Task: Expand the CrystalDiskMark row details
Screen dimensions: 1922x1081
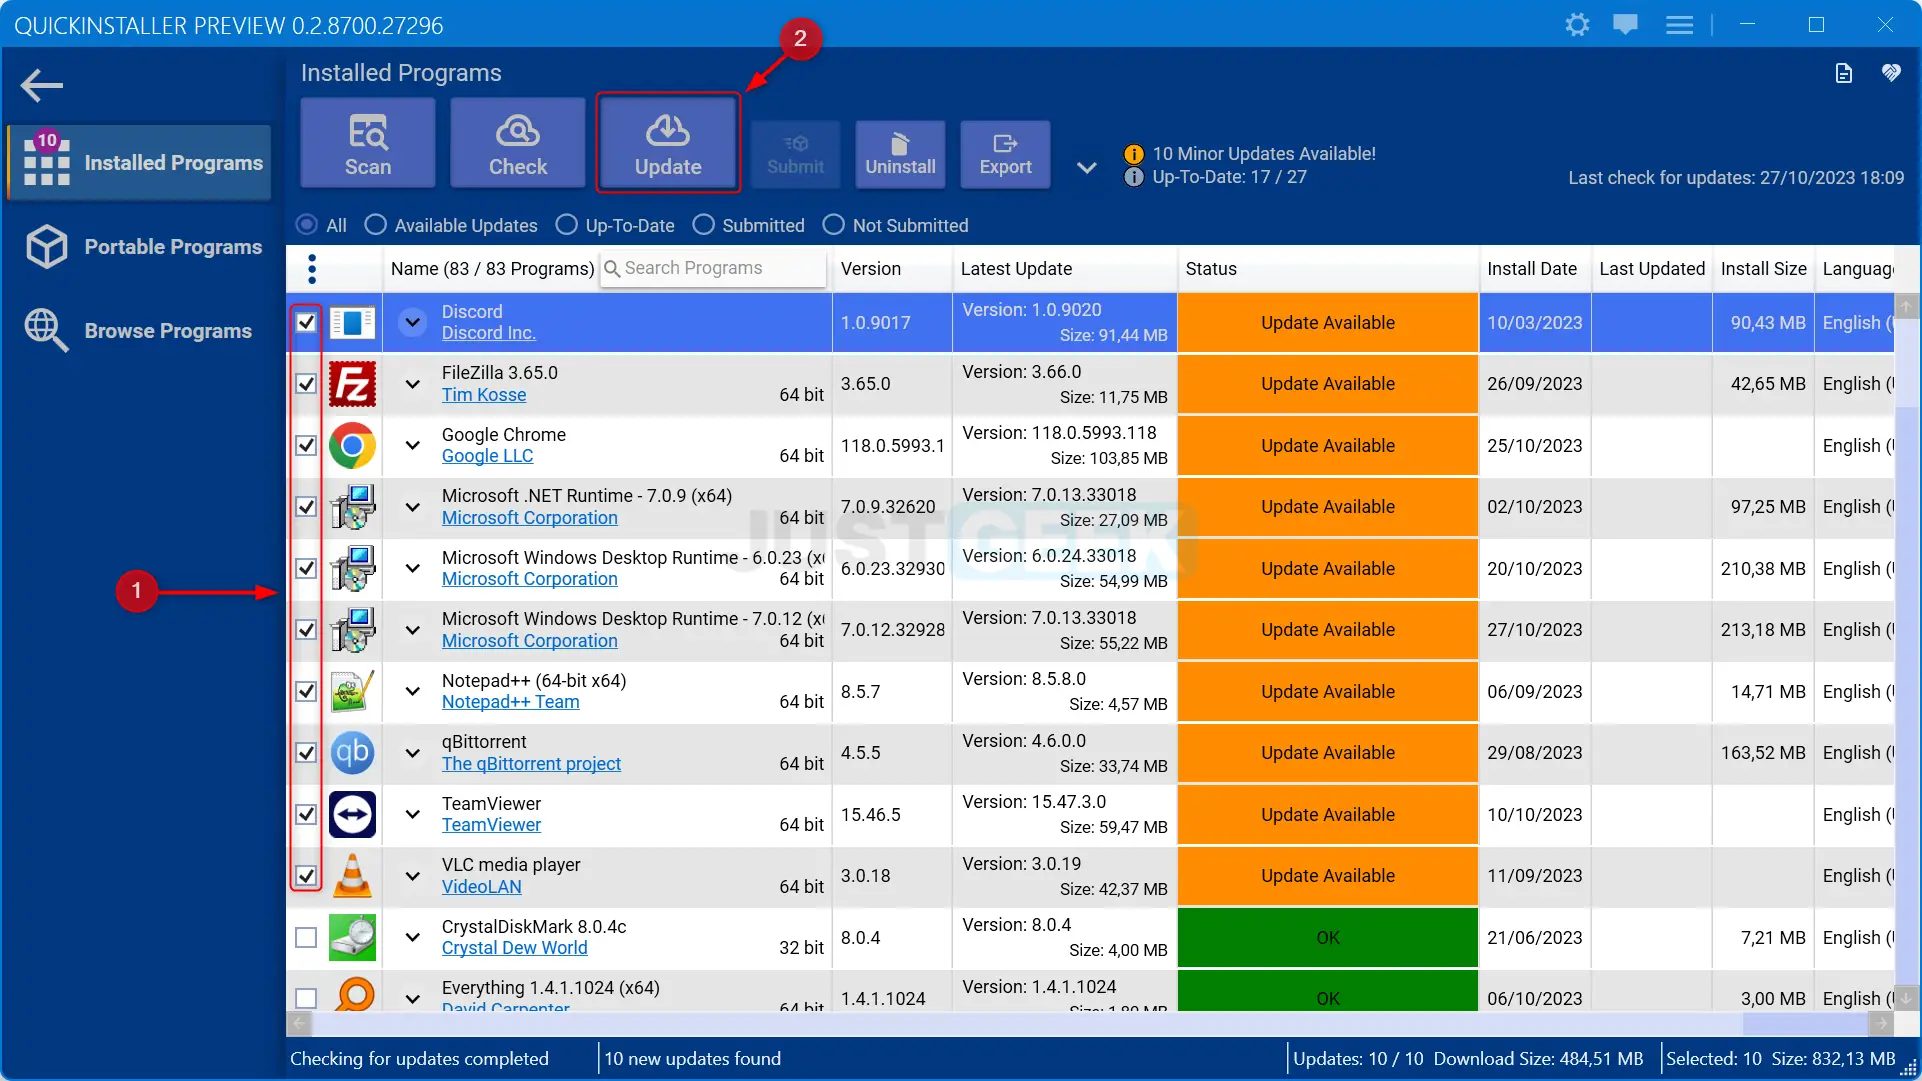Action: [412, 937]
